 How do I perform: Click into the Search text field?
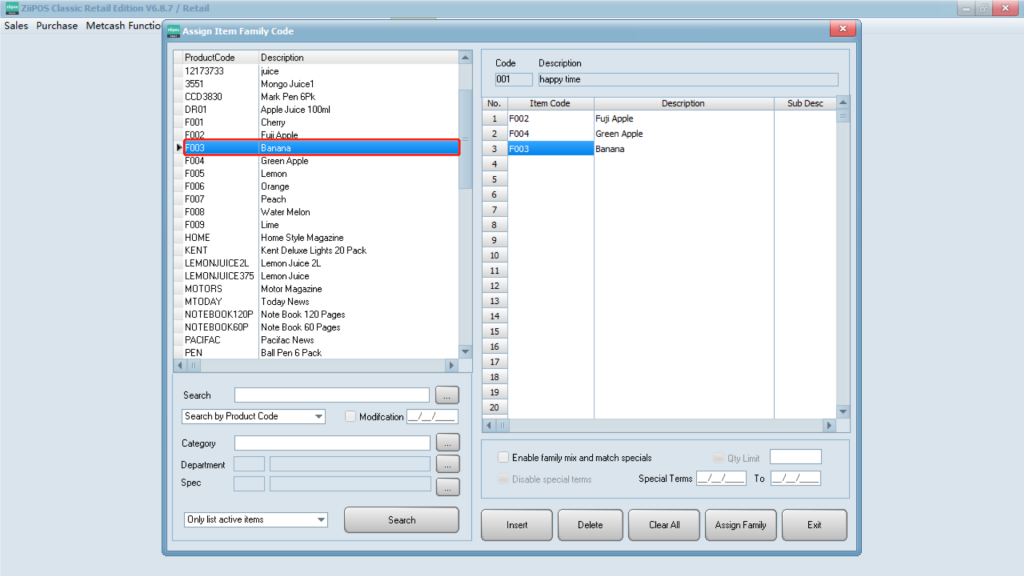[x=331, y=395]
